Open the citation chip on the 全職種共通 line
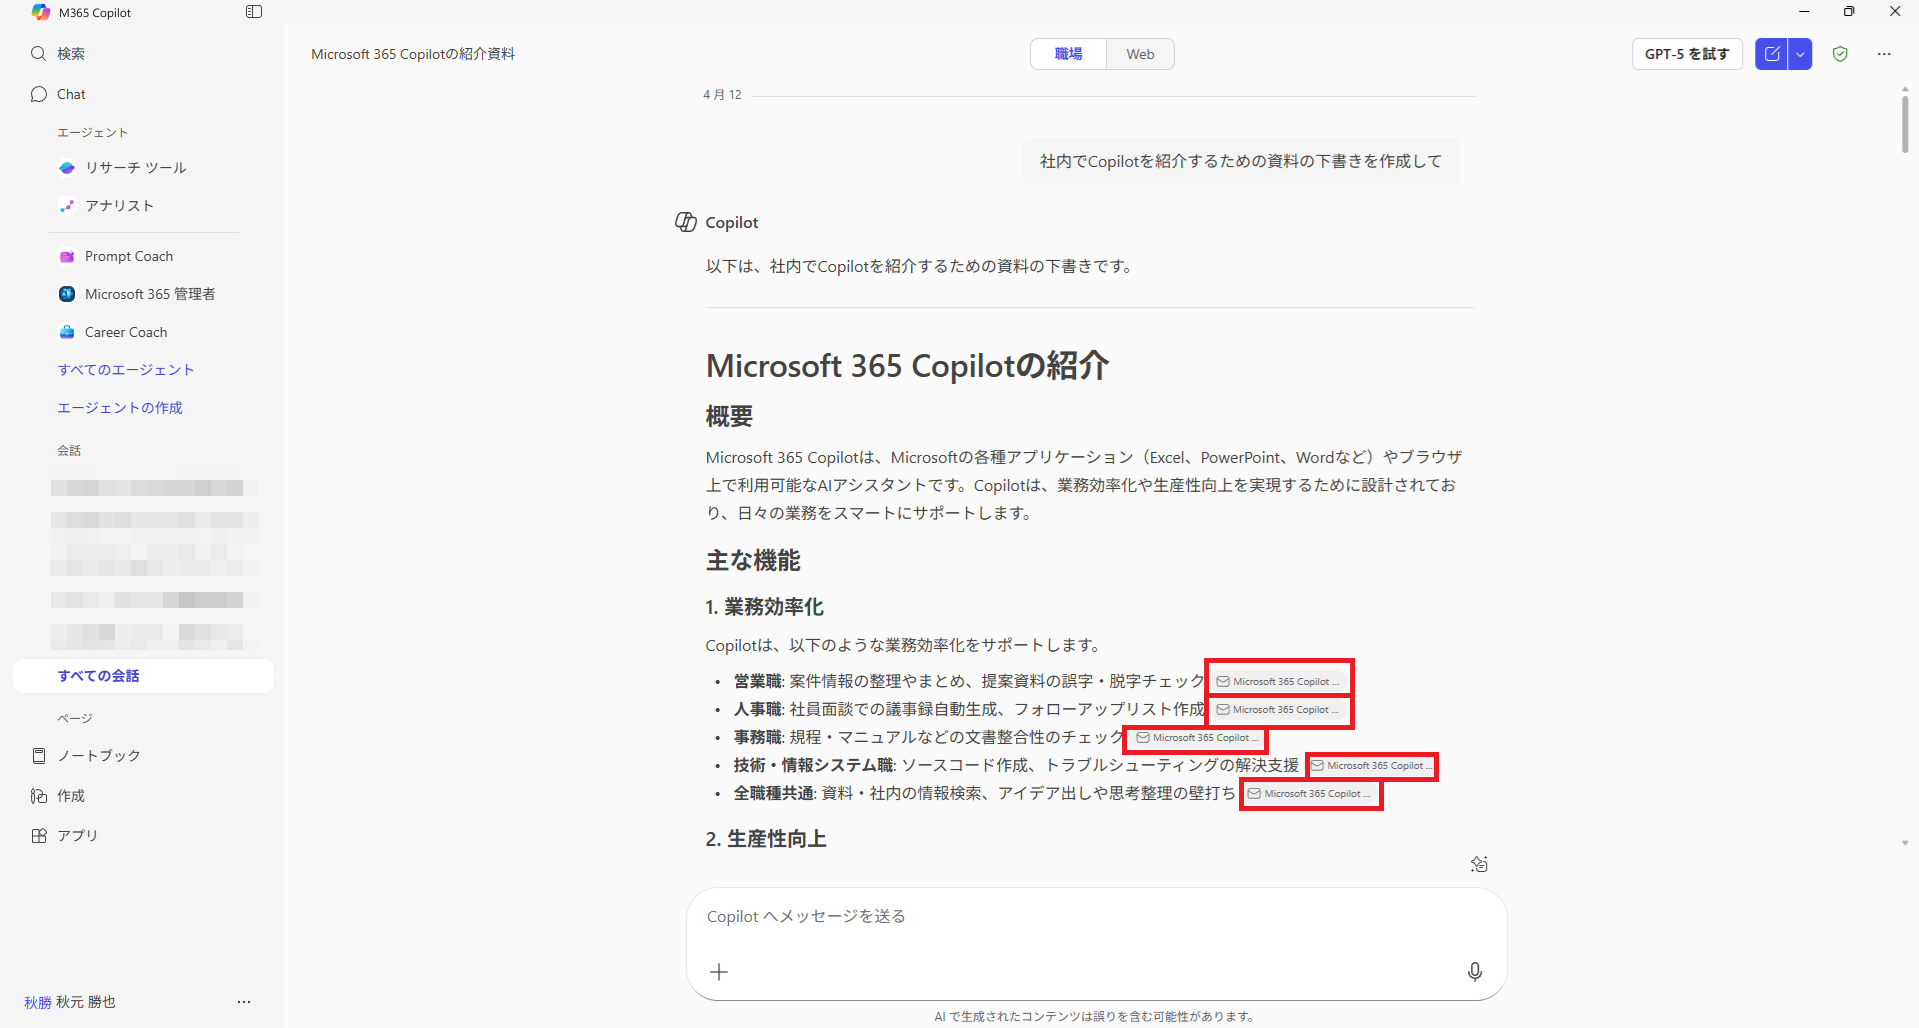The width and height of the screenshot is (1919, 1028). (1310, 793)
